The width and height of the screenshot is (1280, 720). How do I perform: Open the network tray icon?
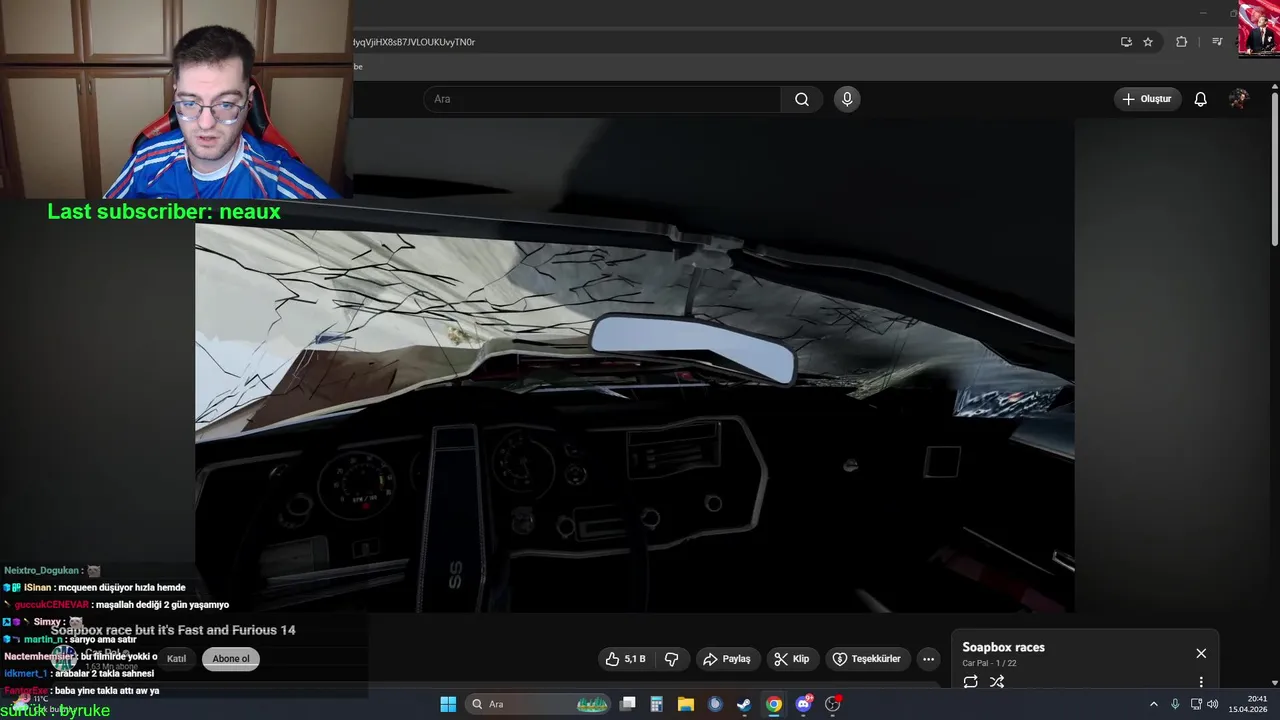[1196, 704]
